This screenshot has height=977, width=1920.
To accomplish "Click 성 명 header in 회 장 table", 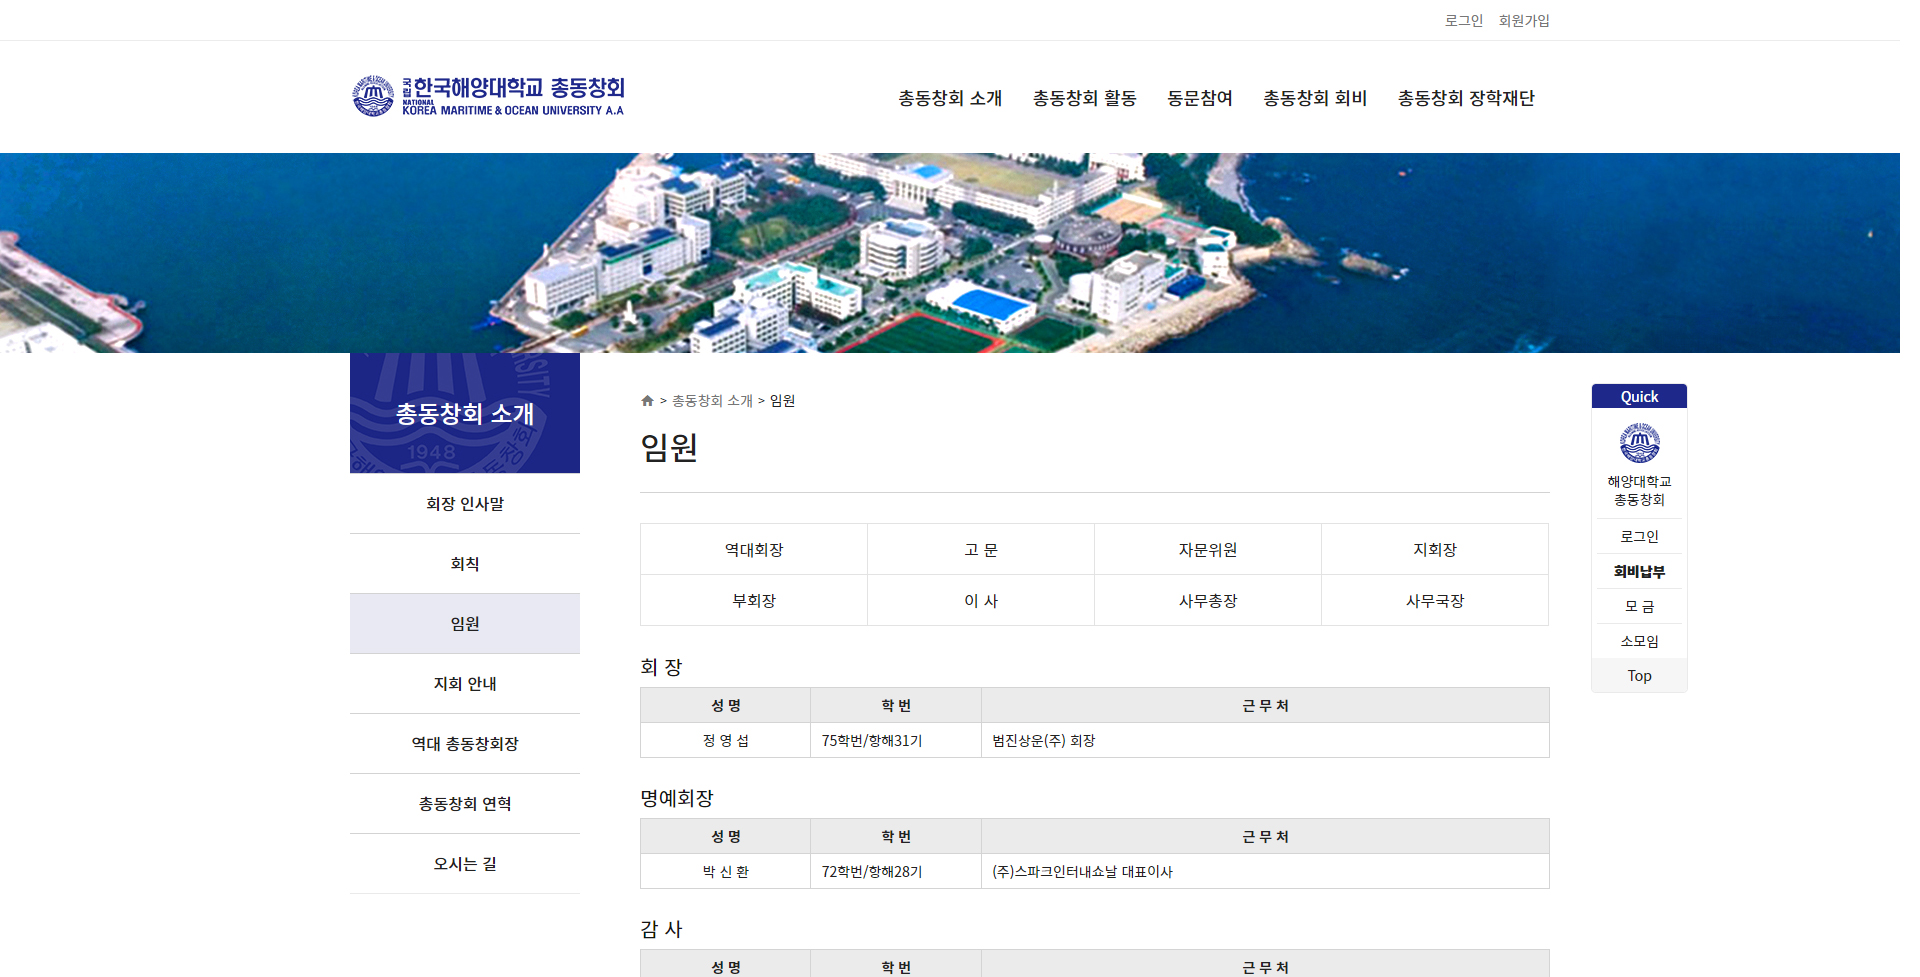I will pyautogui.click(x=726, y=706).
